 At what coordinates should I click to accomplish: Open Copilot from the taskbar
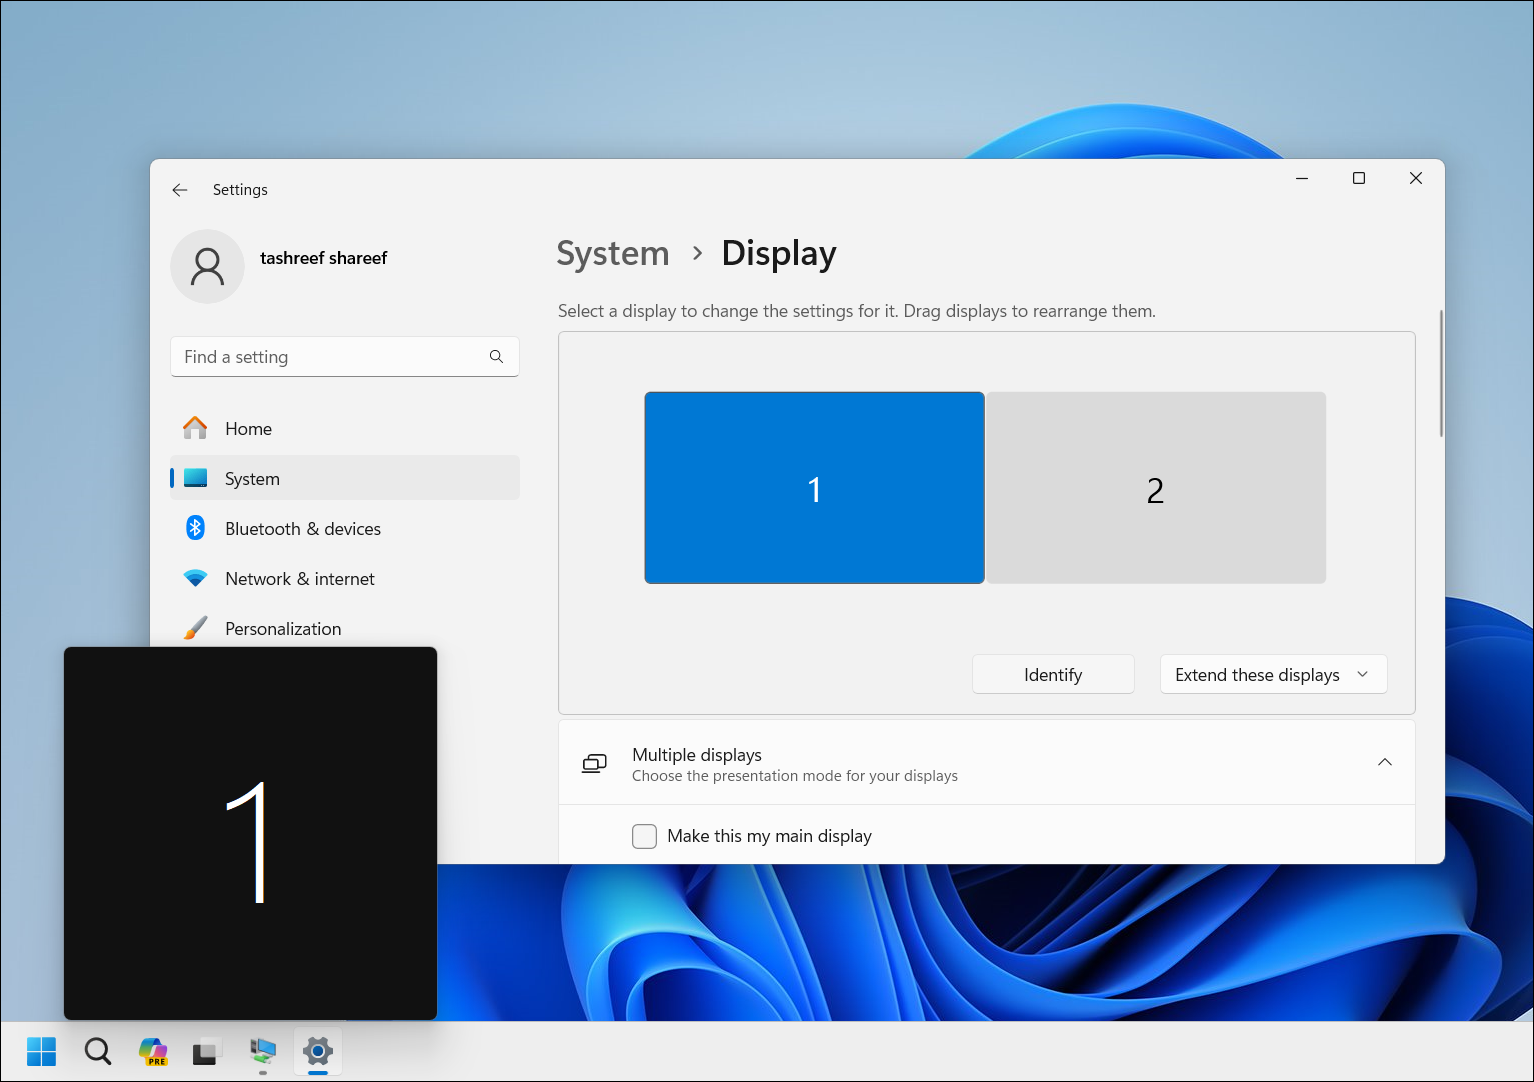(153, 1051)
